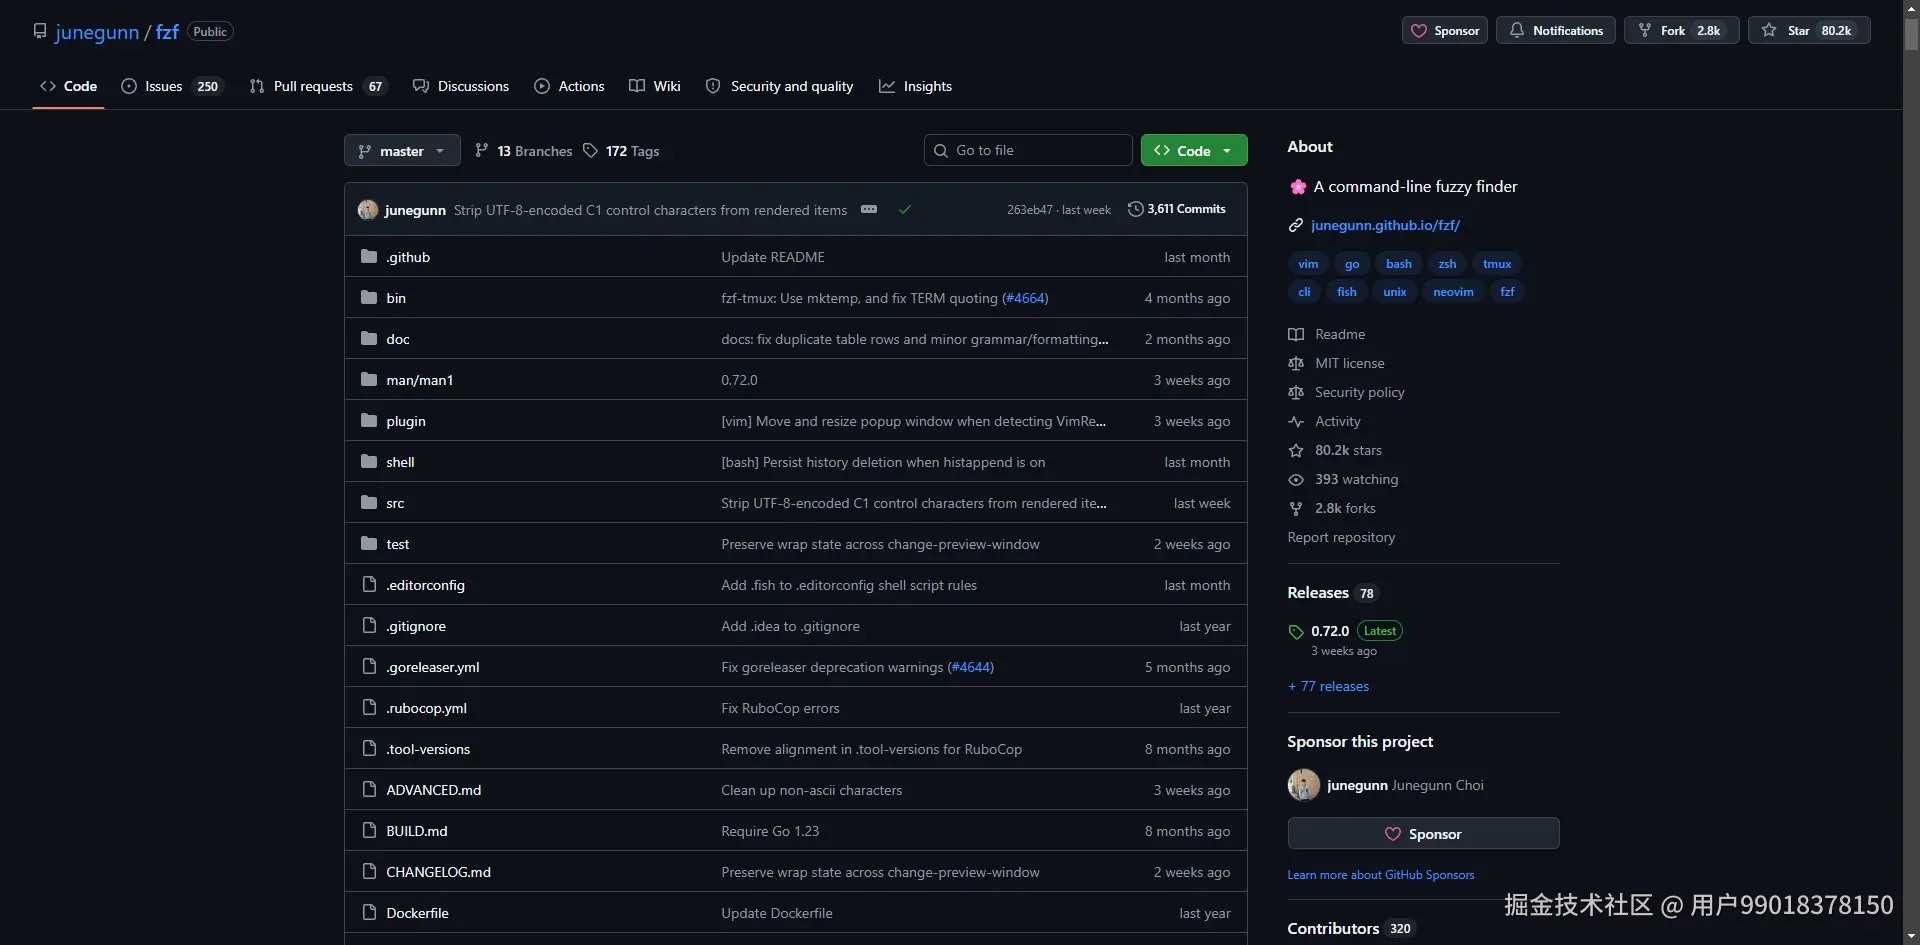Open the plugin folder
The height and width of the screenshot is (945, 1920).
point(406,421)
